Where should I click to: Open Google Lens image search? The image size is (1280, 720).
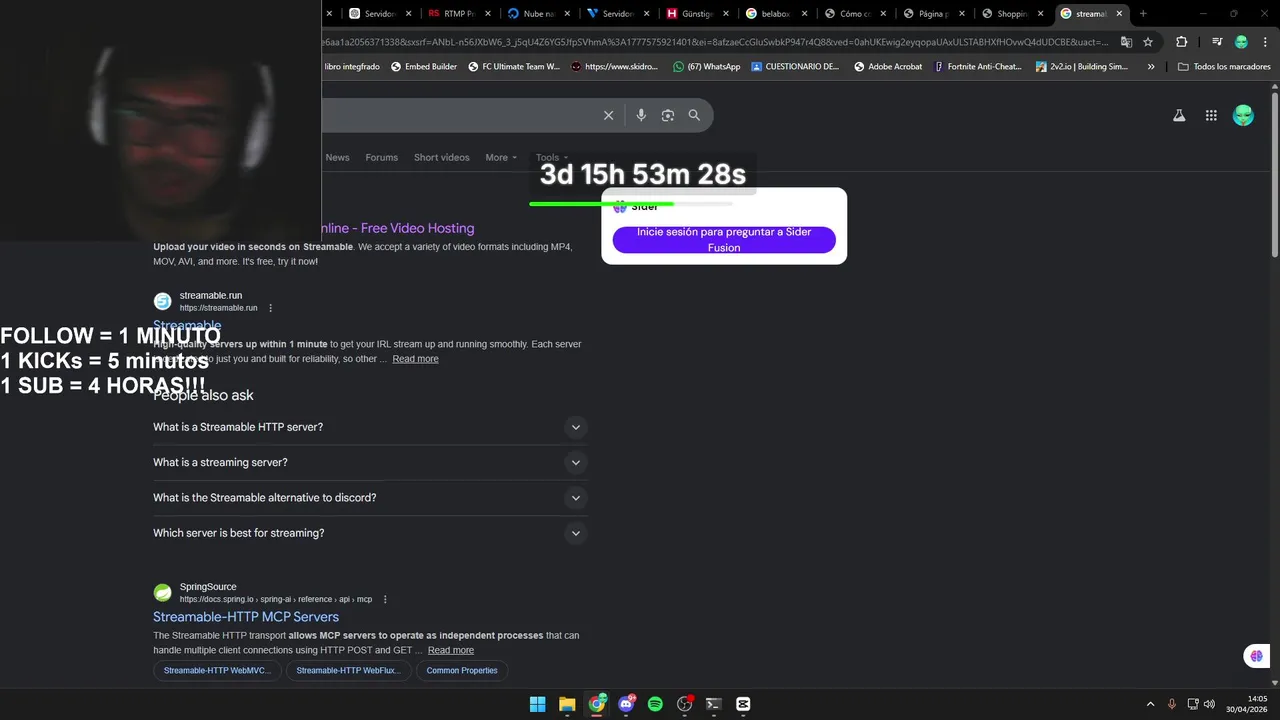point(668,115)
